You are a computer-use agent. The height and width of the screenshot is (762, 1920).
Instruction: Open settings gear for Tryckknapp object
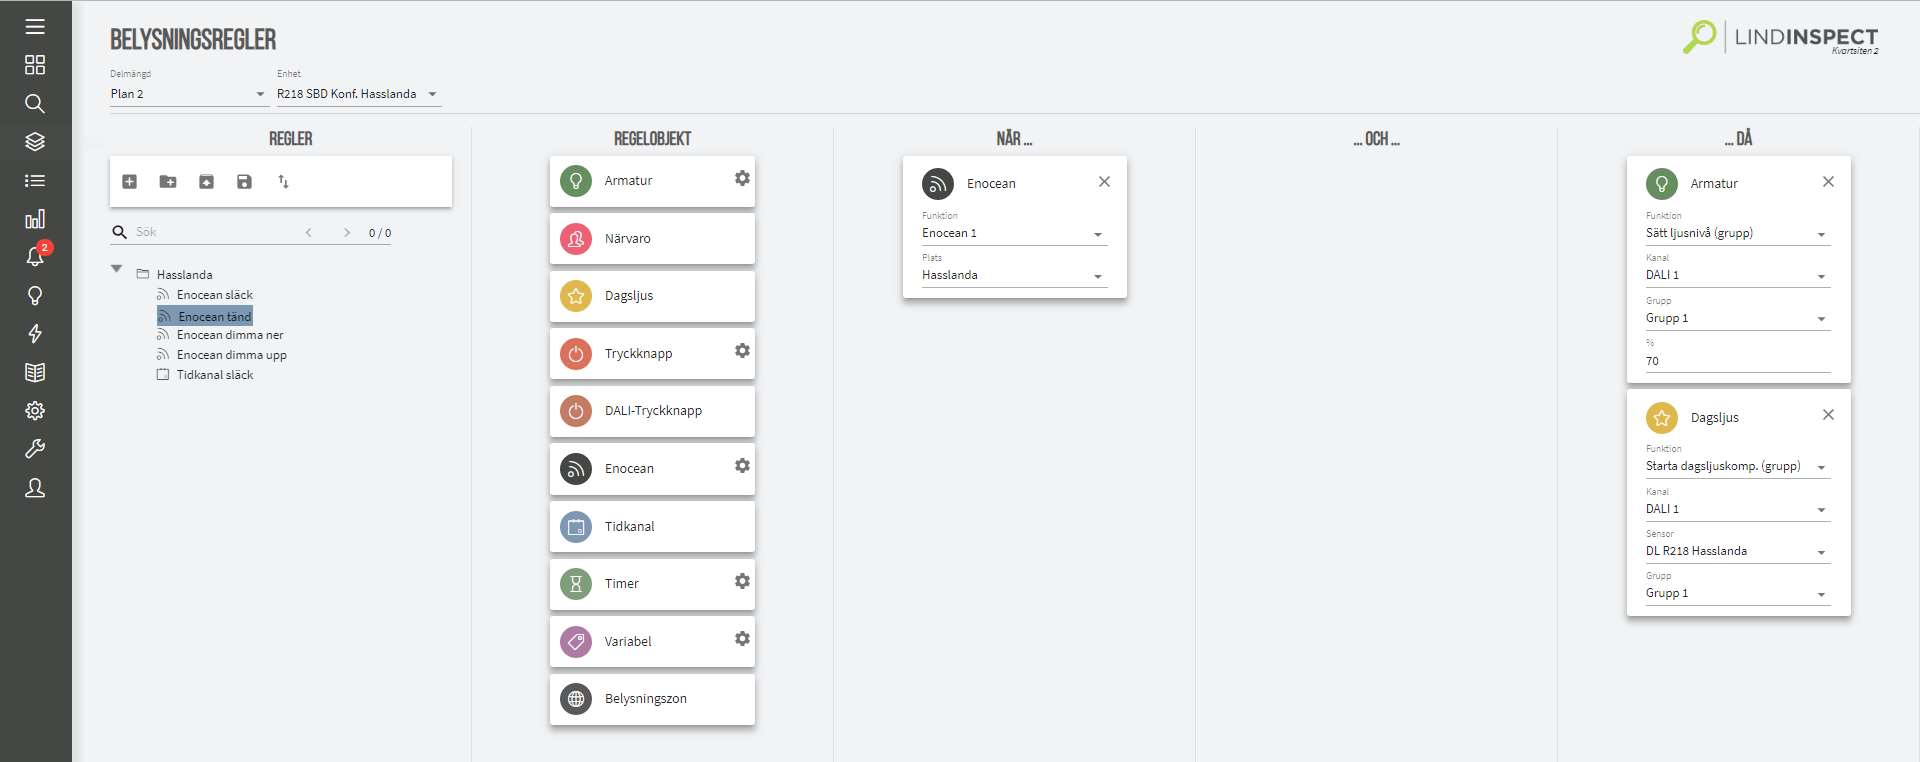click(742, 351)
